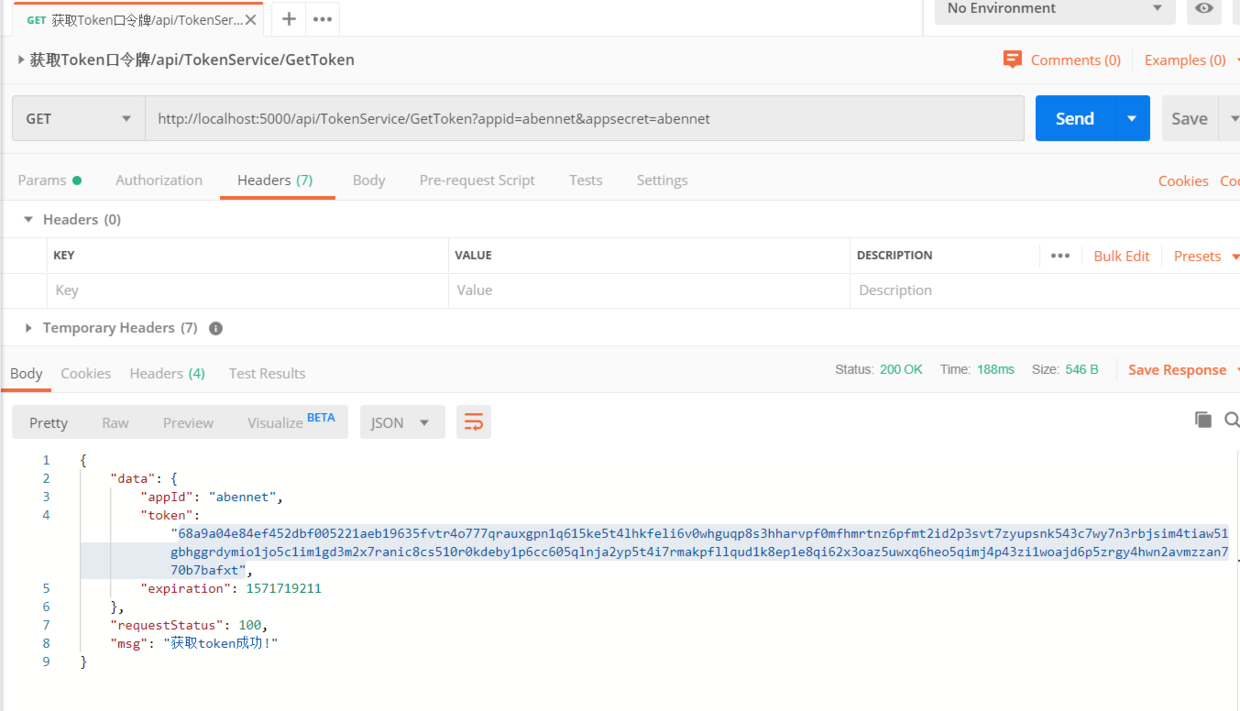Screen dimensions: 1240x711
Task: Change the GET method dropdown
Action: 78,118
